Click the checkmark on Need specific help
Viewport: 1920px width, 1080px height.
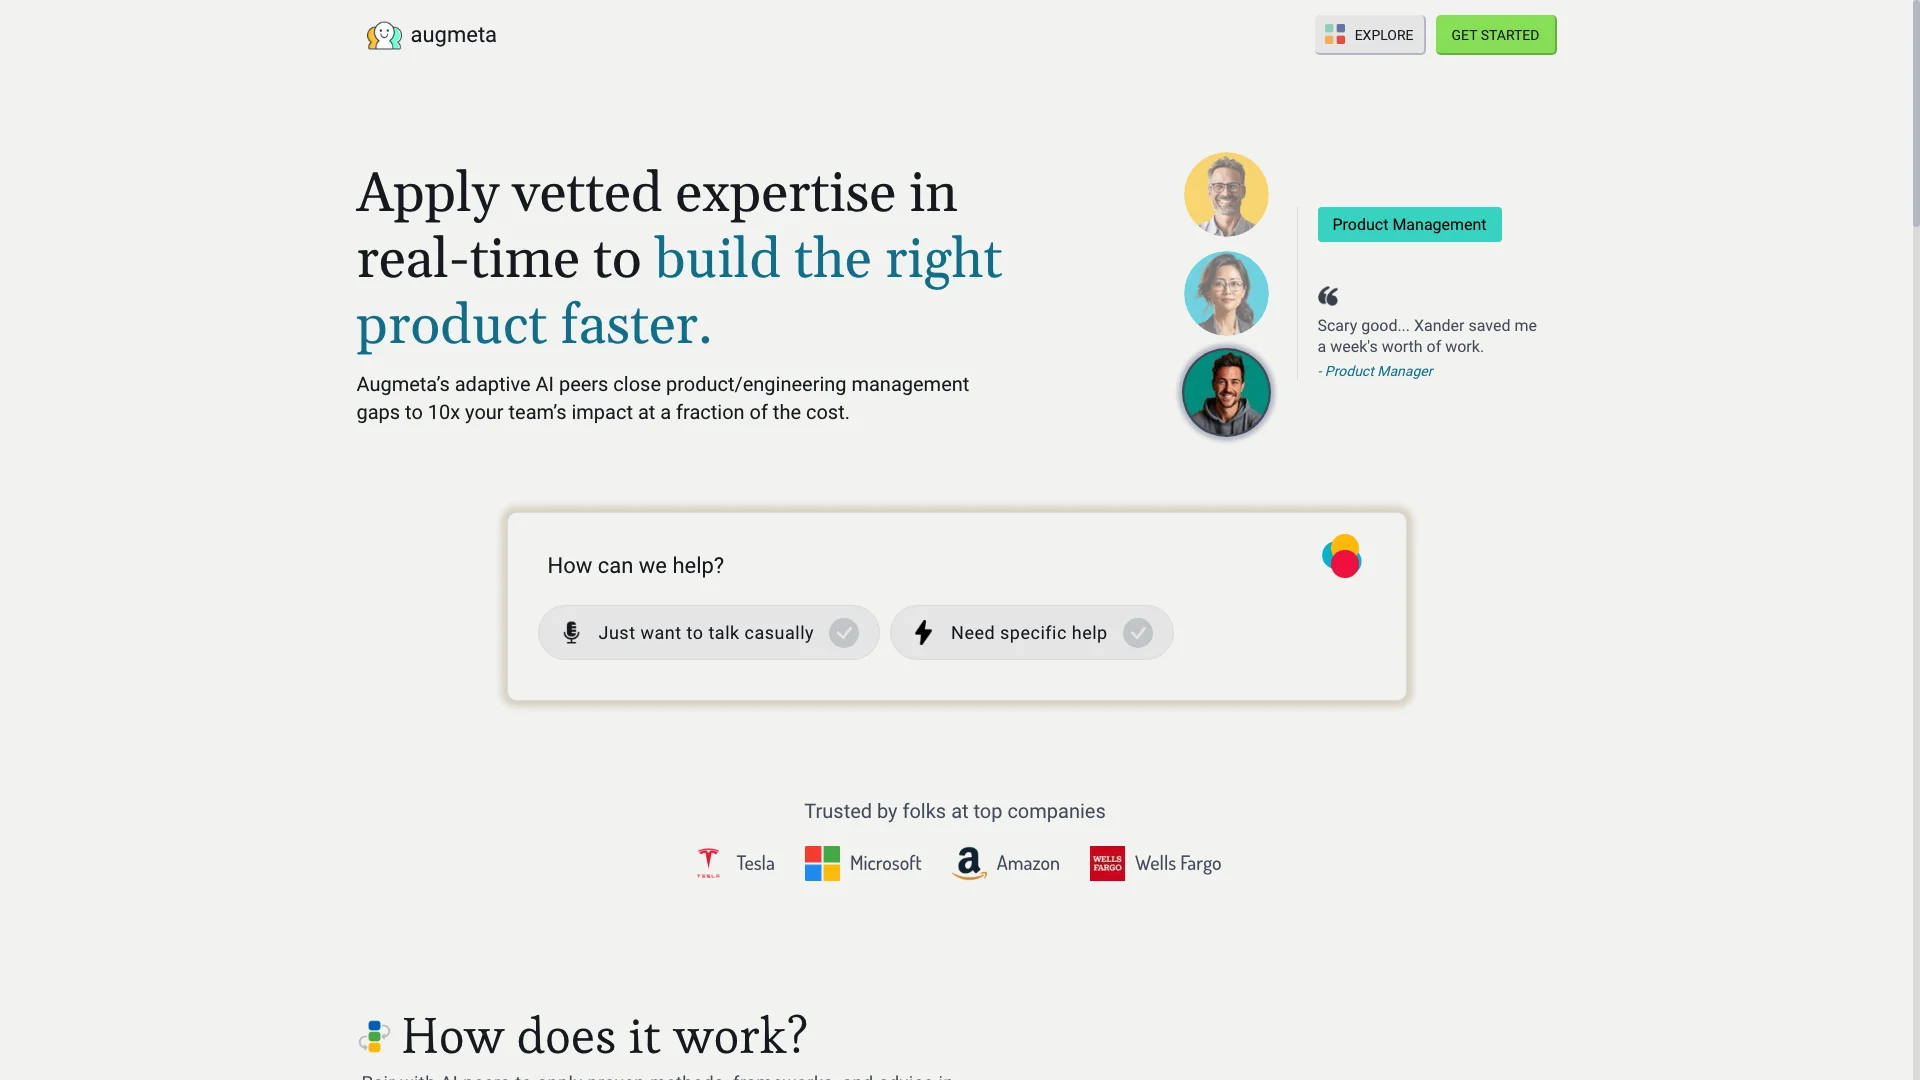[x=1137, y=632]
